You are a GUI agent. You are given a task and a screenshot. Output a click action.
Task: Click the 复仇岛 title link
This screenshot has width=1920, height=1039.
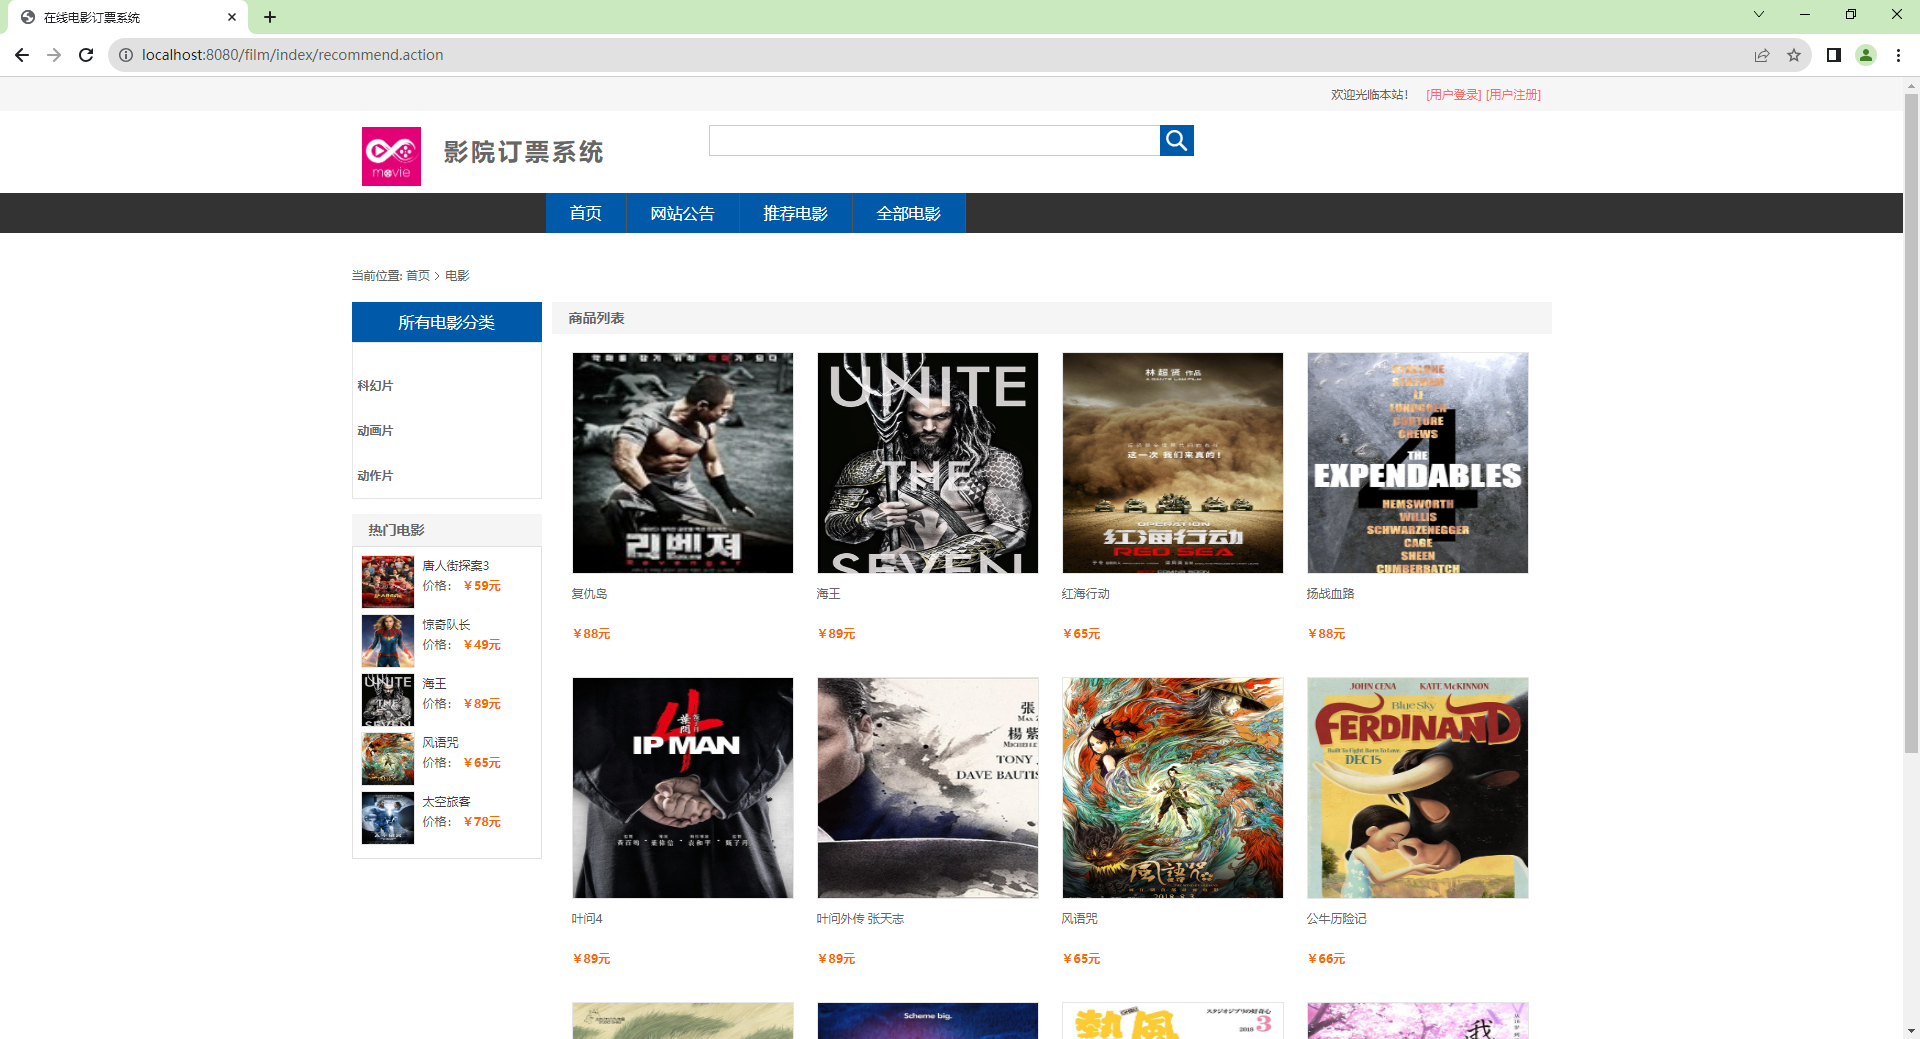(x=589, y=594)
